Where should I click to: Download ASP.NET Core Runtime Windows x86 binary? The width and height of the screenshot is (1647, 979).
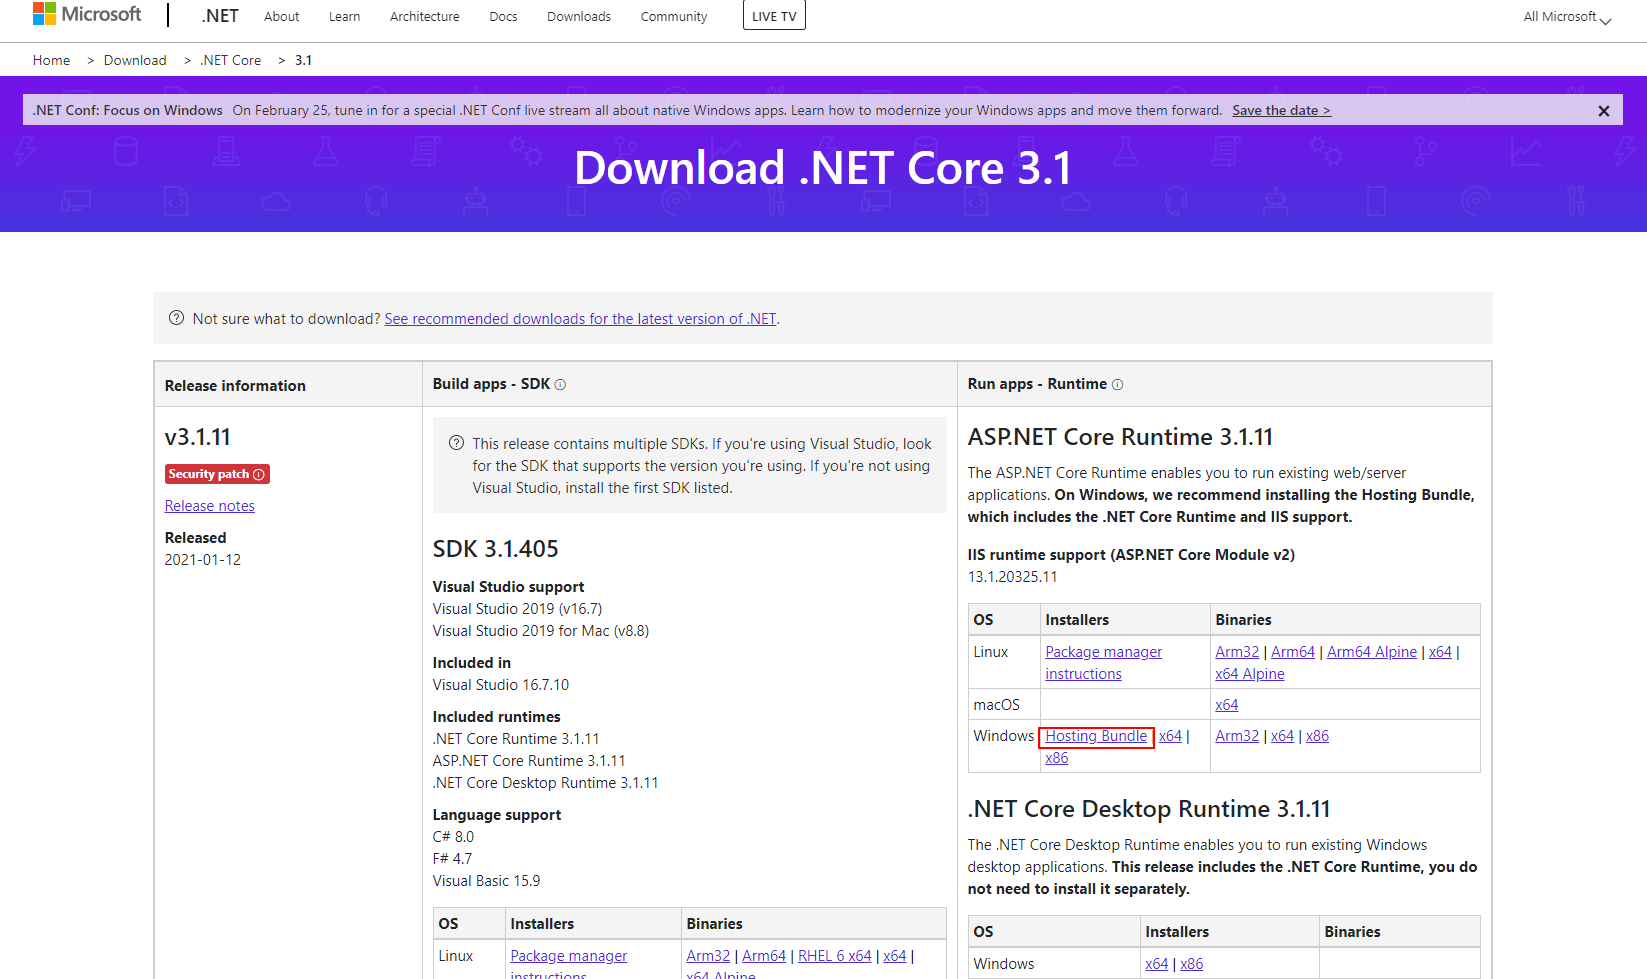[1317, 737]
